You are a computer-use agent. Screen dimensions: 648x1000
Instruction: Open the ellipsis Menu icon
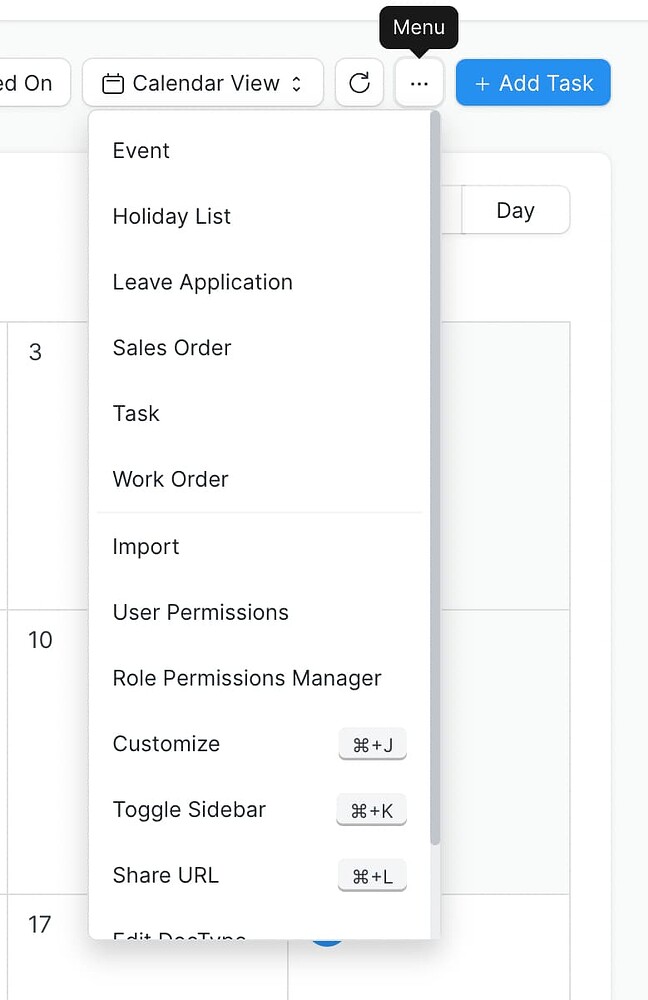(x=419, y=83)
